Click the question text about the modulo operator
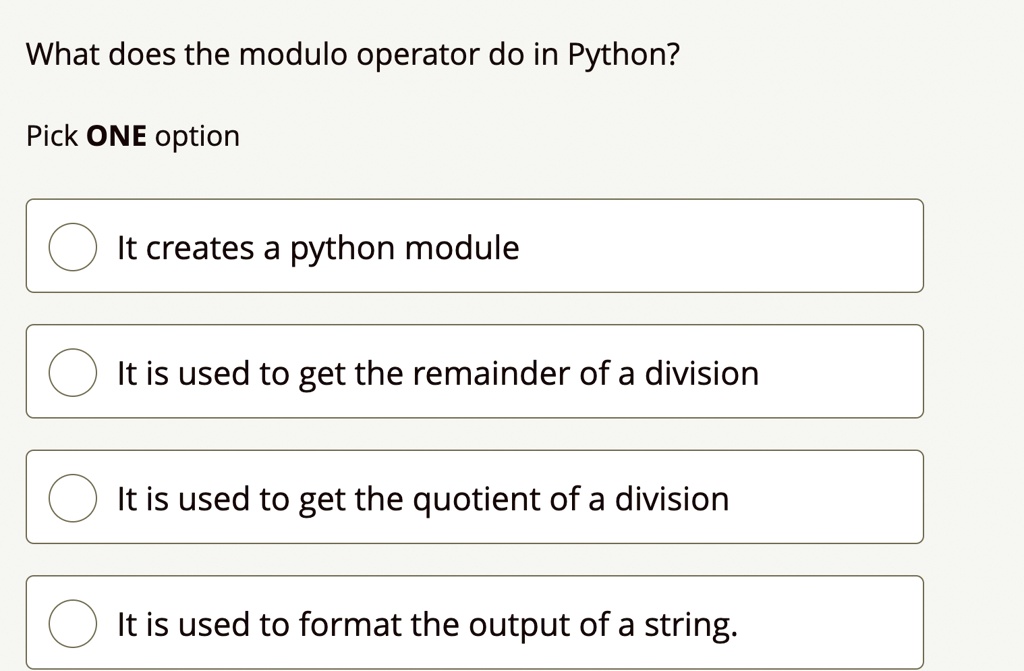The width and height of the screenshot is (1024, 671). tap(352, 55)
